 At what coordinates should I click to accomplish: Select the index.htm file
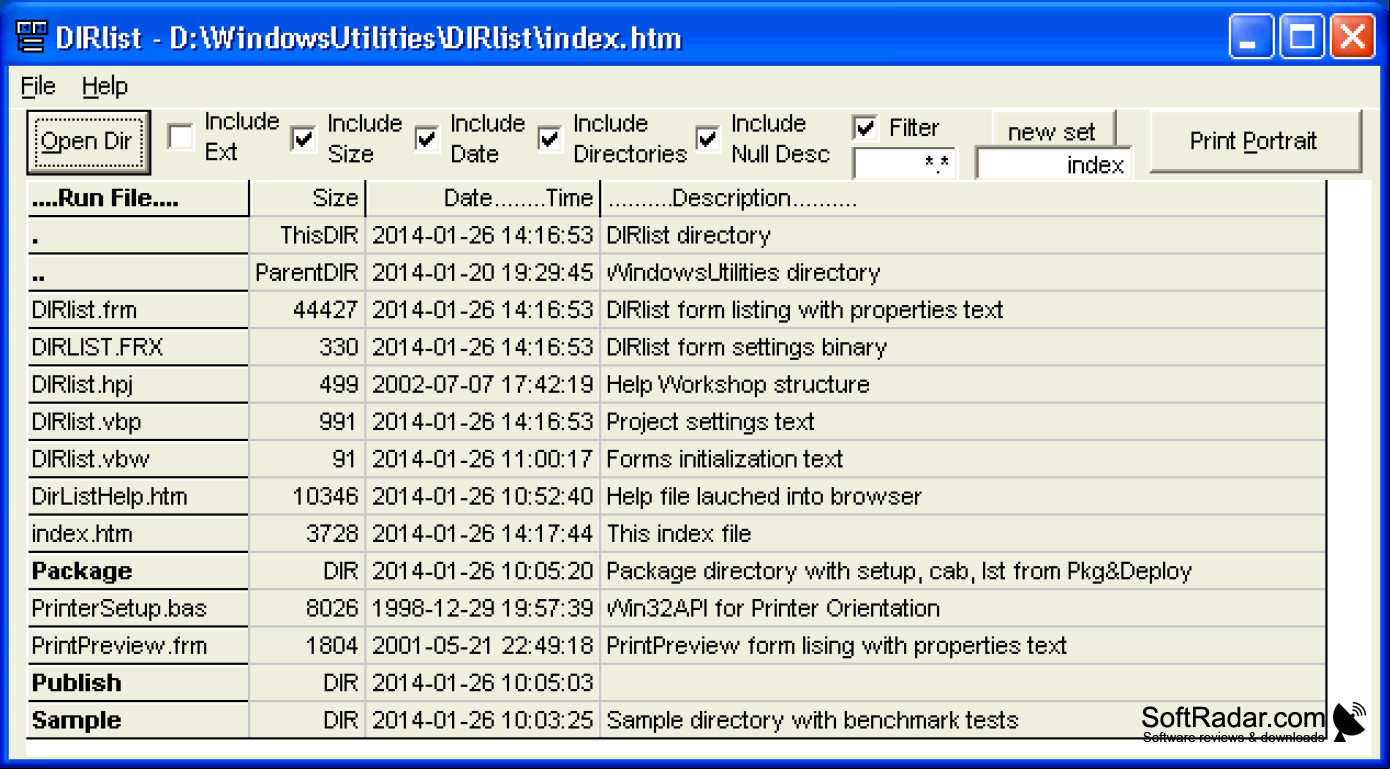pos(138,534)
